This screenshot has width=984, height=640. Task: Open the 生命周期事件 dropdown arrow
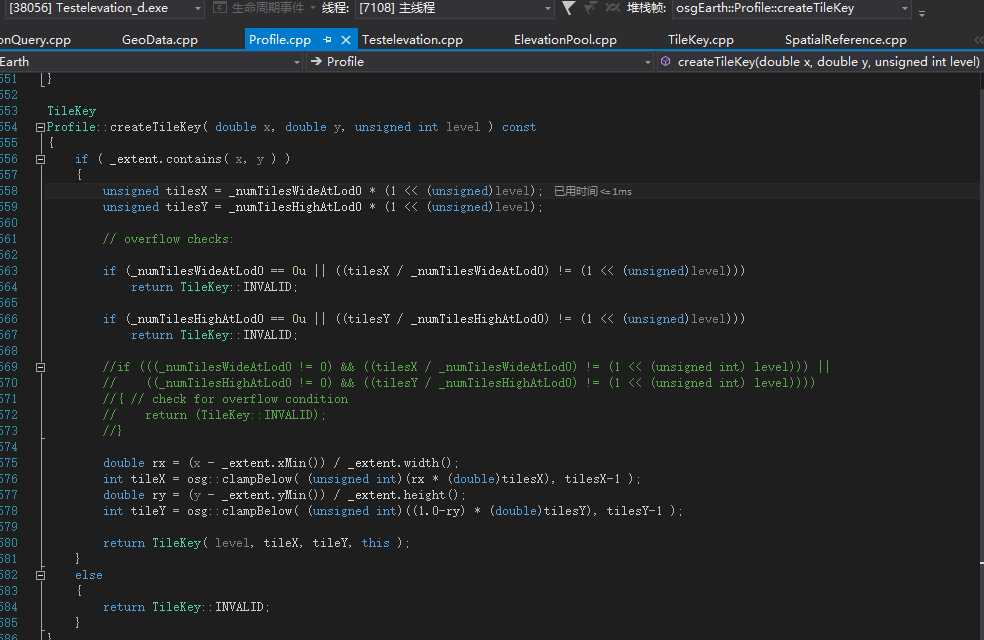pyautogui.click(x=313, y=8)
